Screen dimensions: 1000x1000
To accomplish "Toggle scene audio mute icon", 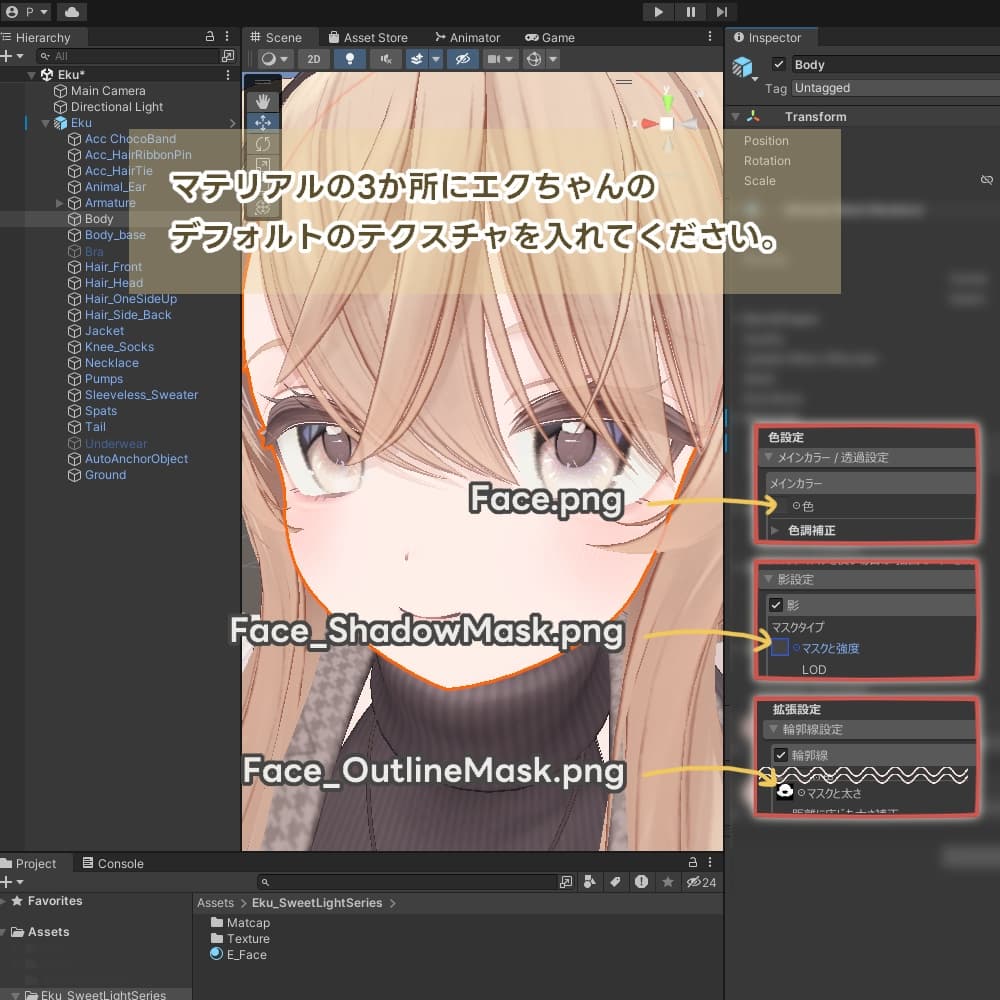I will coord(385,59).
